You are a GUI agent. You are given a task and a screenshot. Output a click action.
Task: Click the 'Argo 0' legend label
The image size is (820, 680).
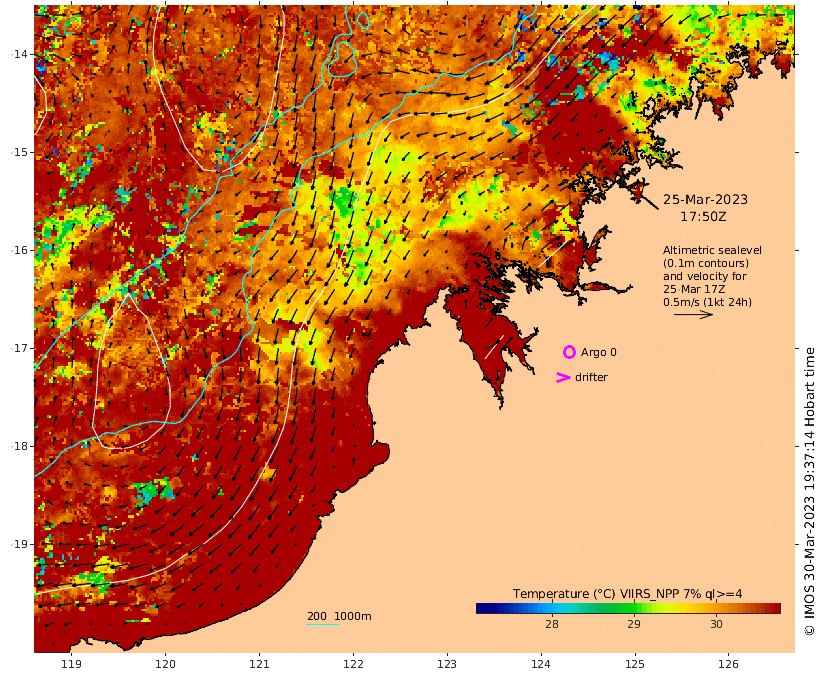[598, 353]
